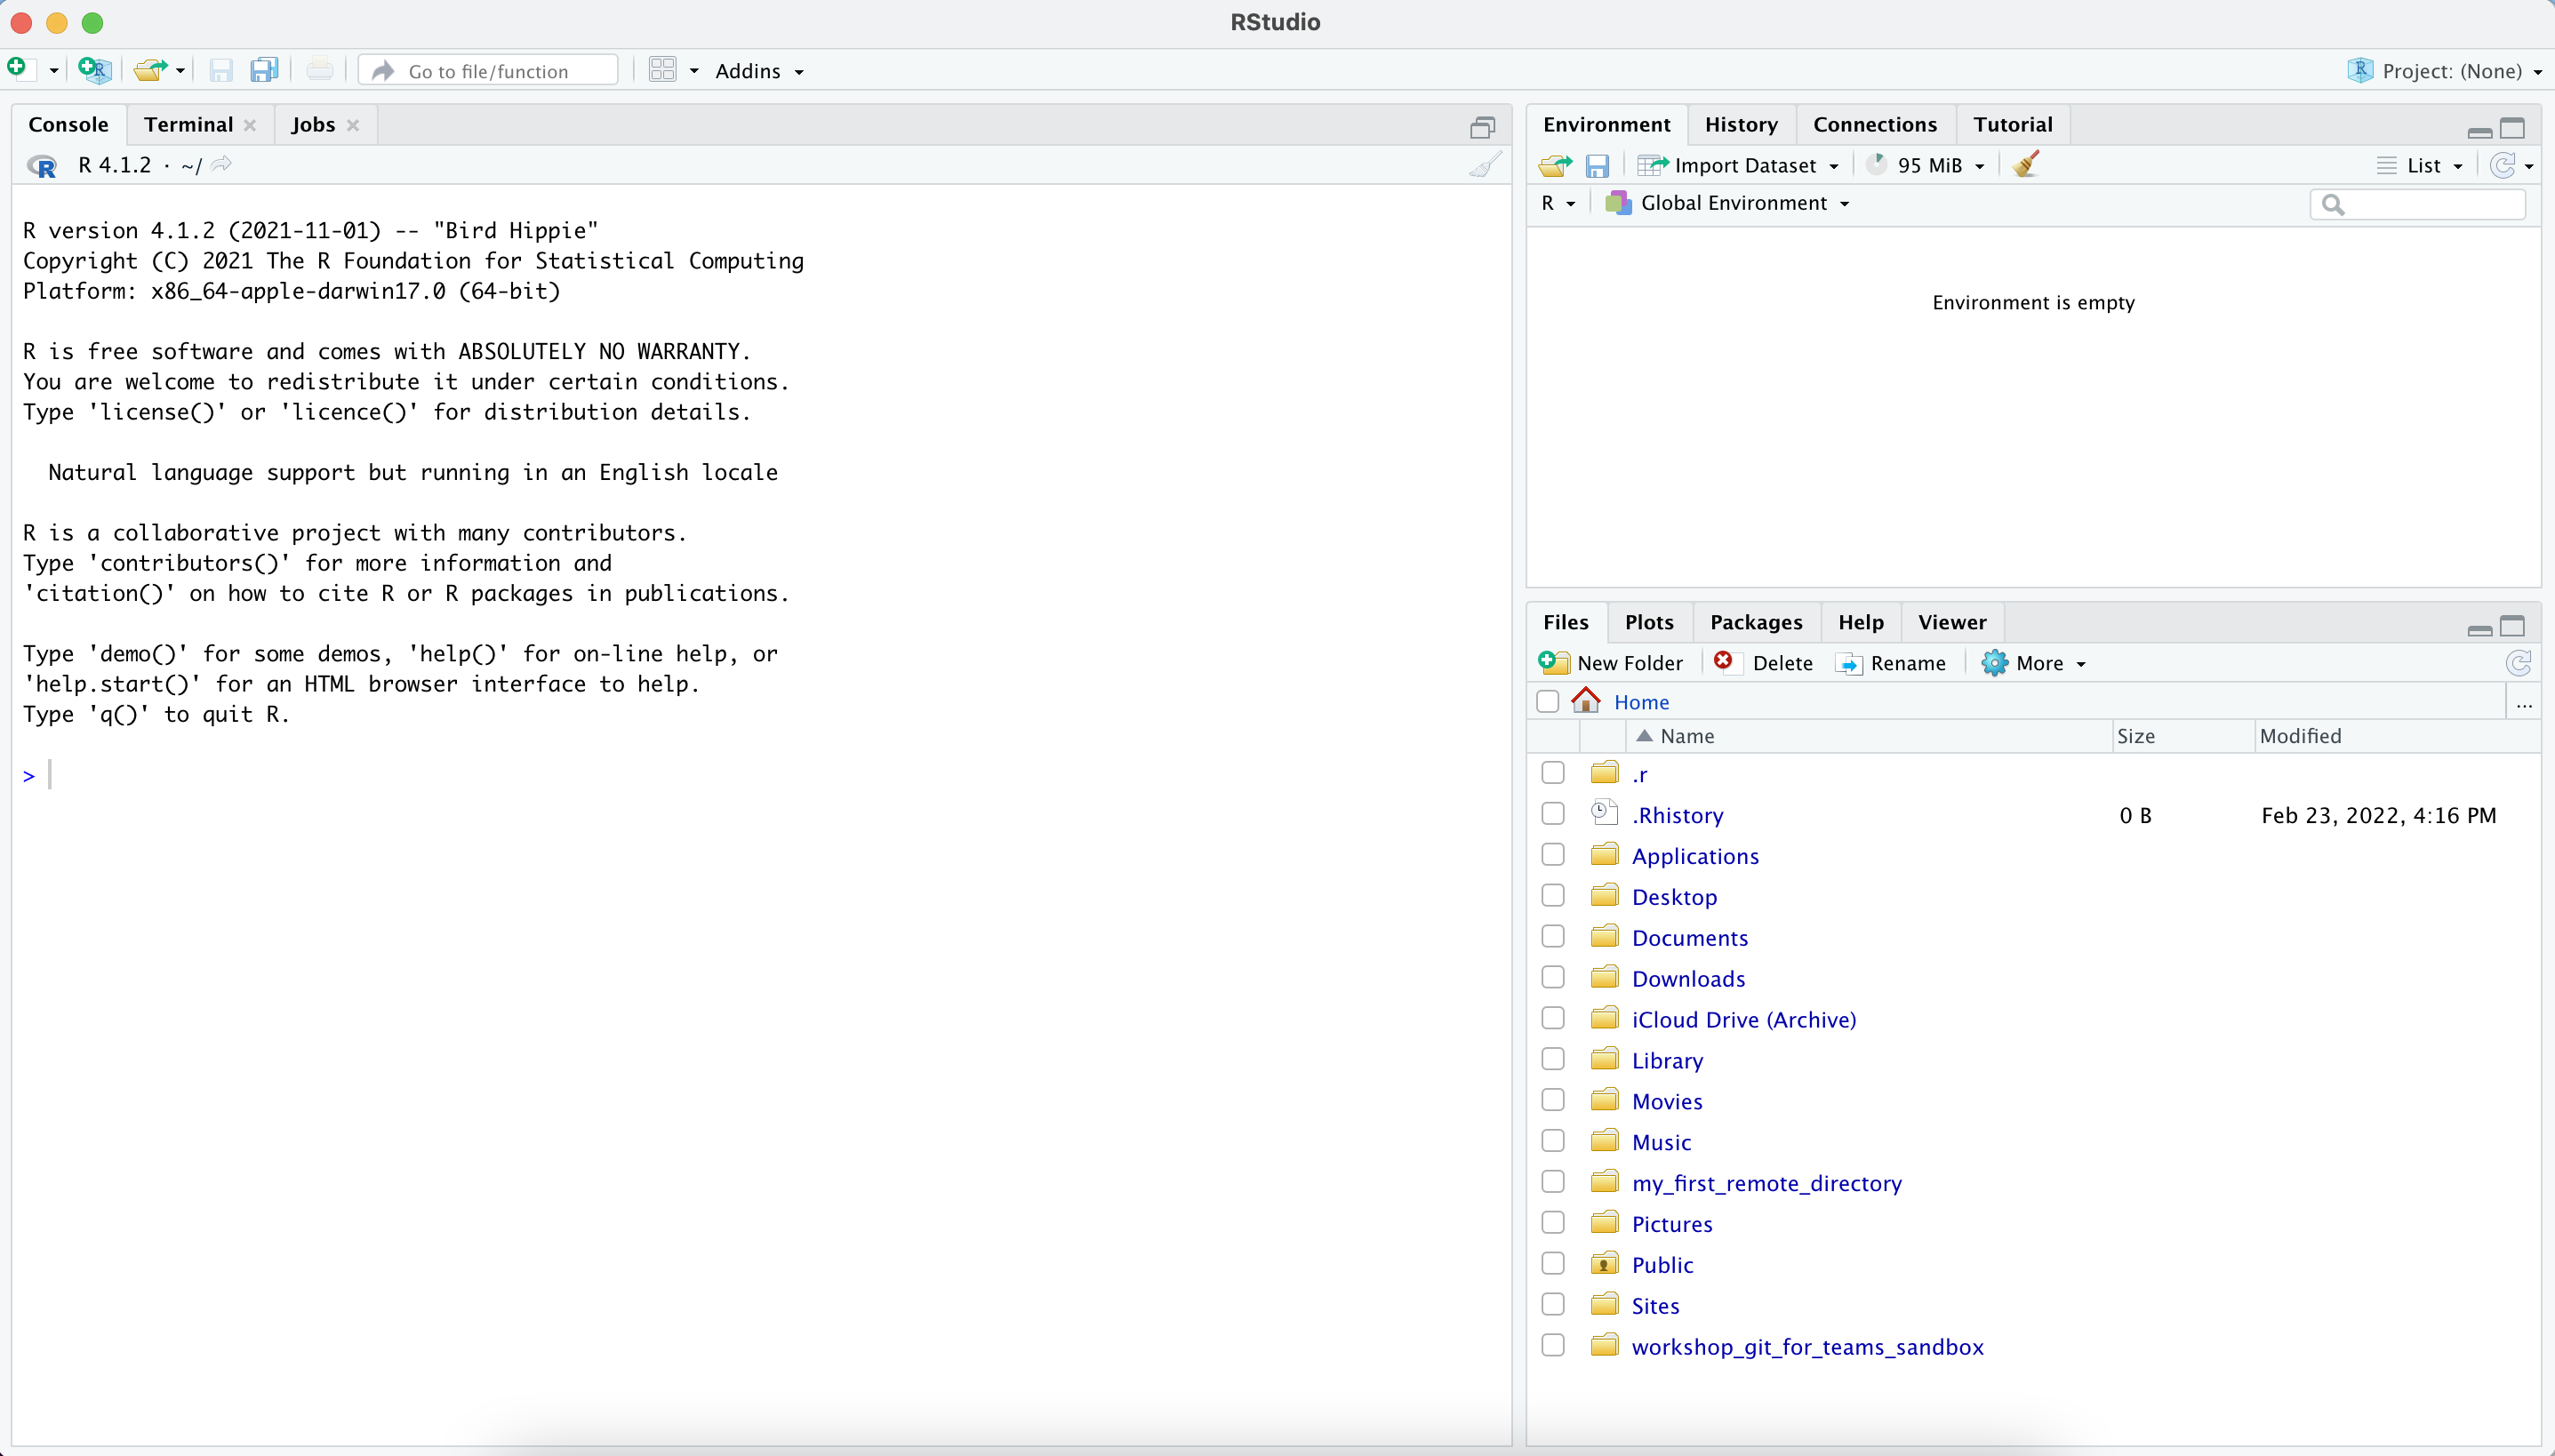Open the 95 MiB memory usage dropdown
The height and width of the screenshot is (1456, 2555).
[x=1926, y=166]
